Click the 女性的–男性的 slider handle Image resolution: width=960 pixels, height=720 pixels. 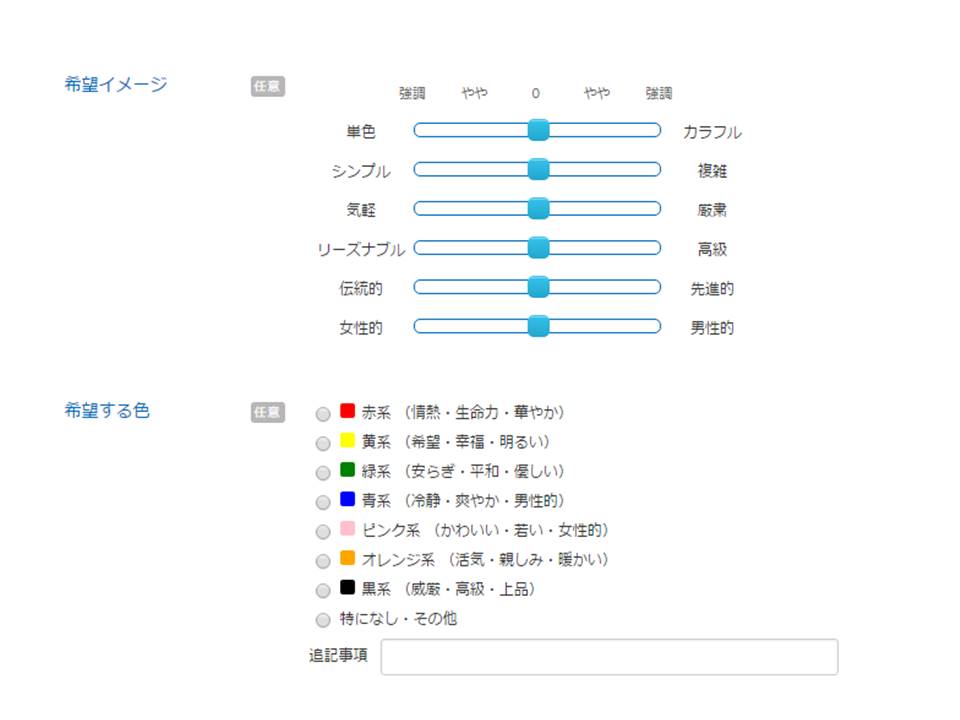point(538,326)
